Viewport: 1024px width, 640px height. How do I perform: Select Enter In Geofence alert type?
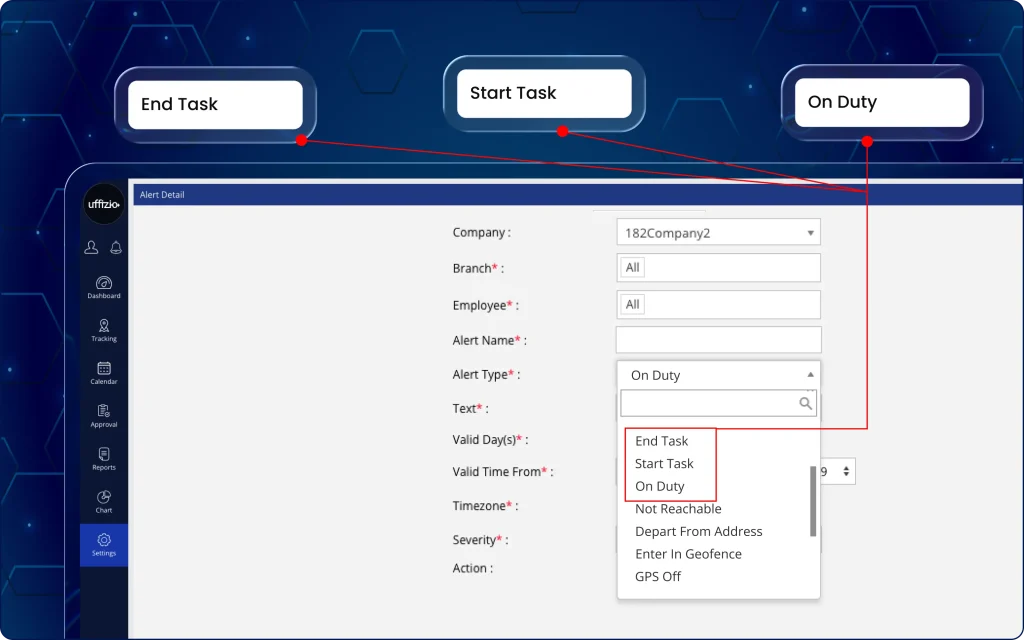pyautogui.click(x=688, y=554)
